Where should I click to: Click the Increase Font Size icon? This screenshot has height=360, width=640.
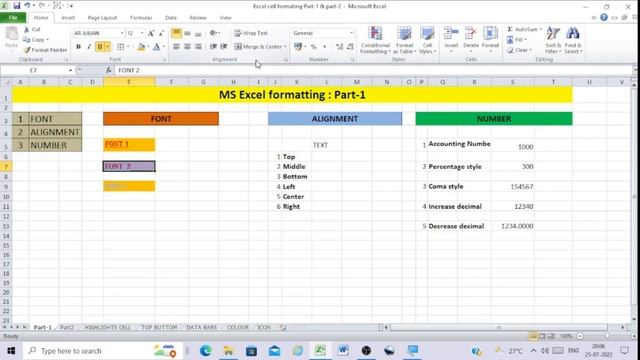point(151,33)
